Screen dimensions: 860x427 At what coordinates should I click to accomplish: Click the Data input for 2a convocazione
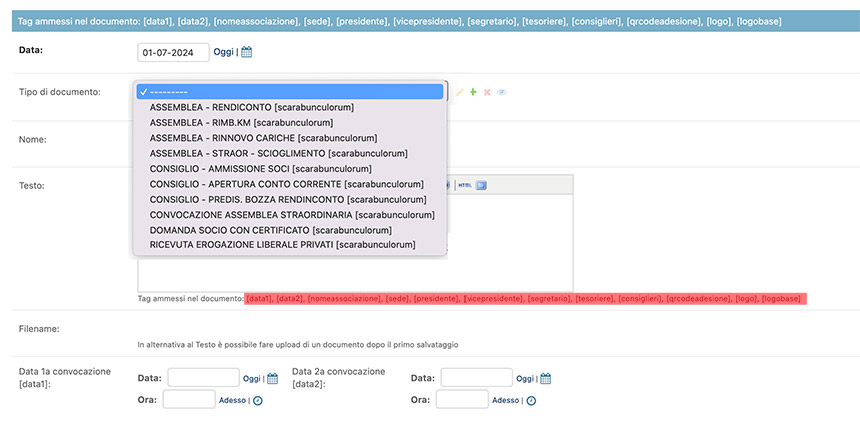477,378
